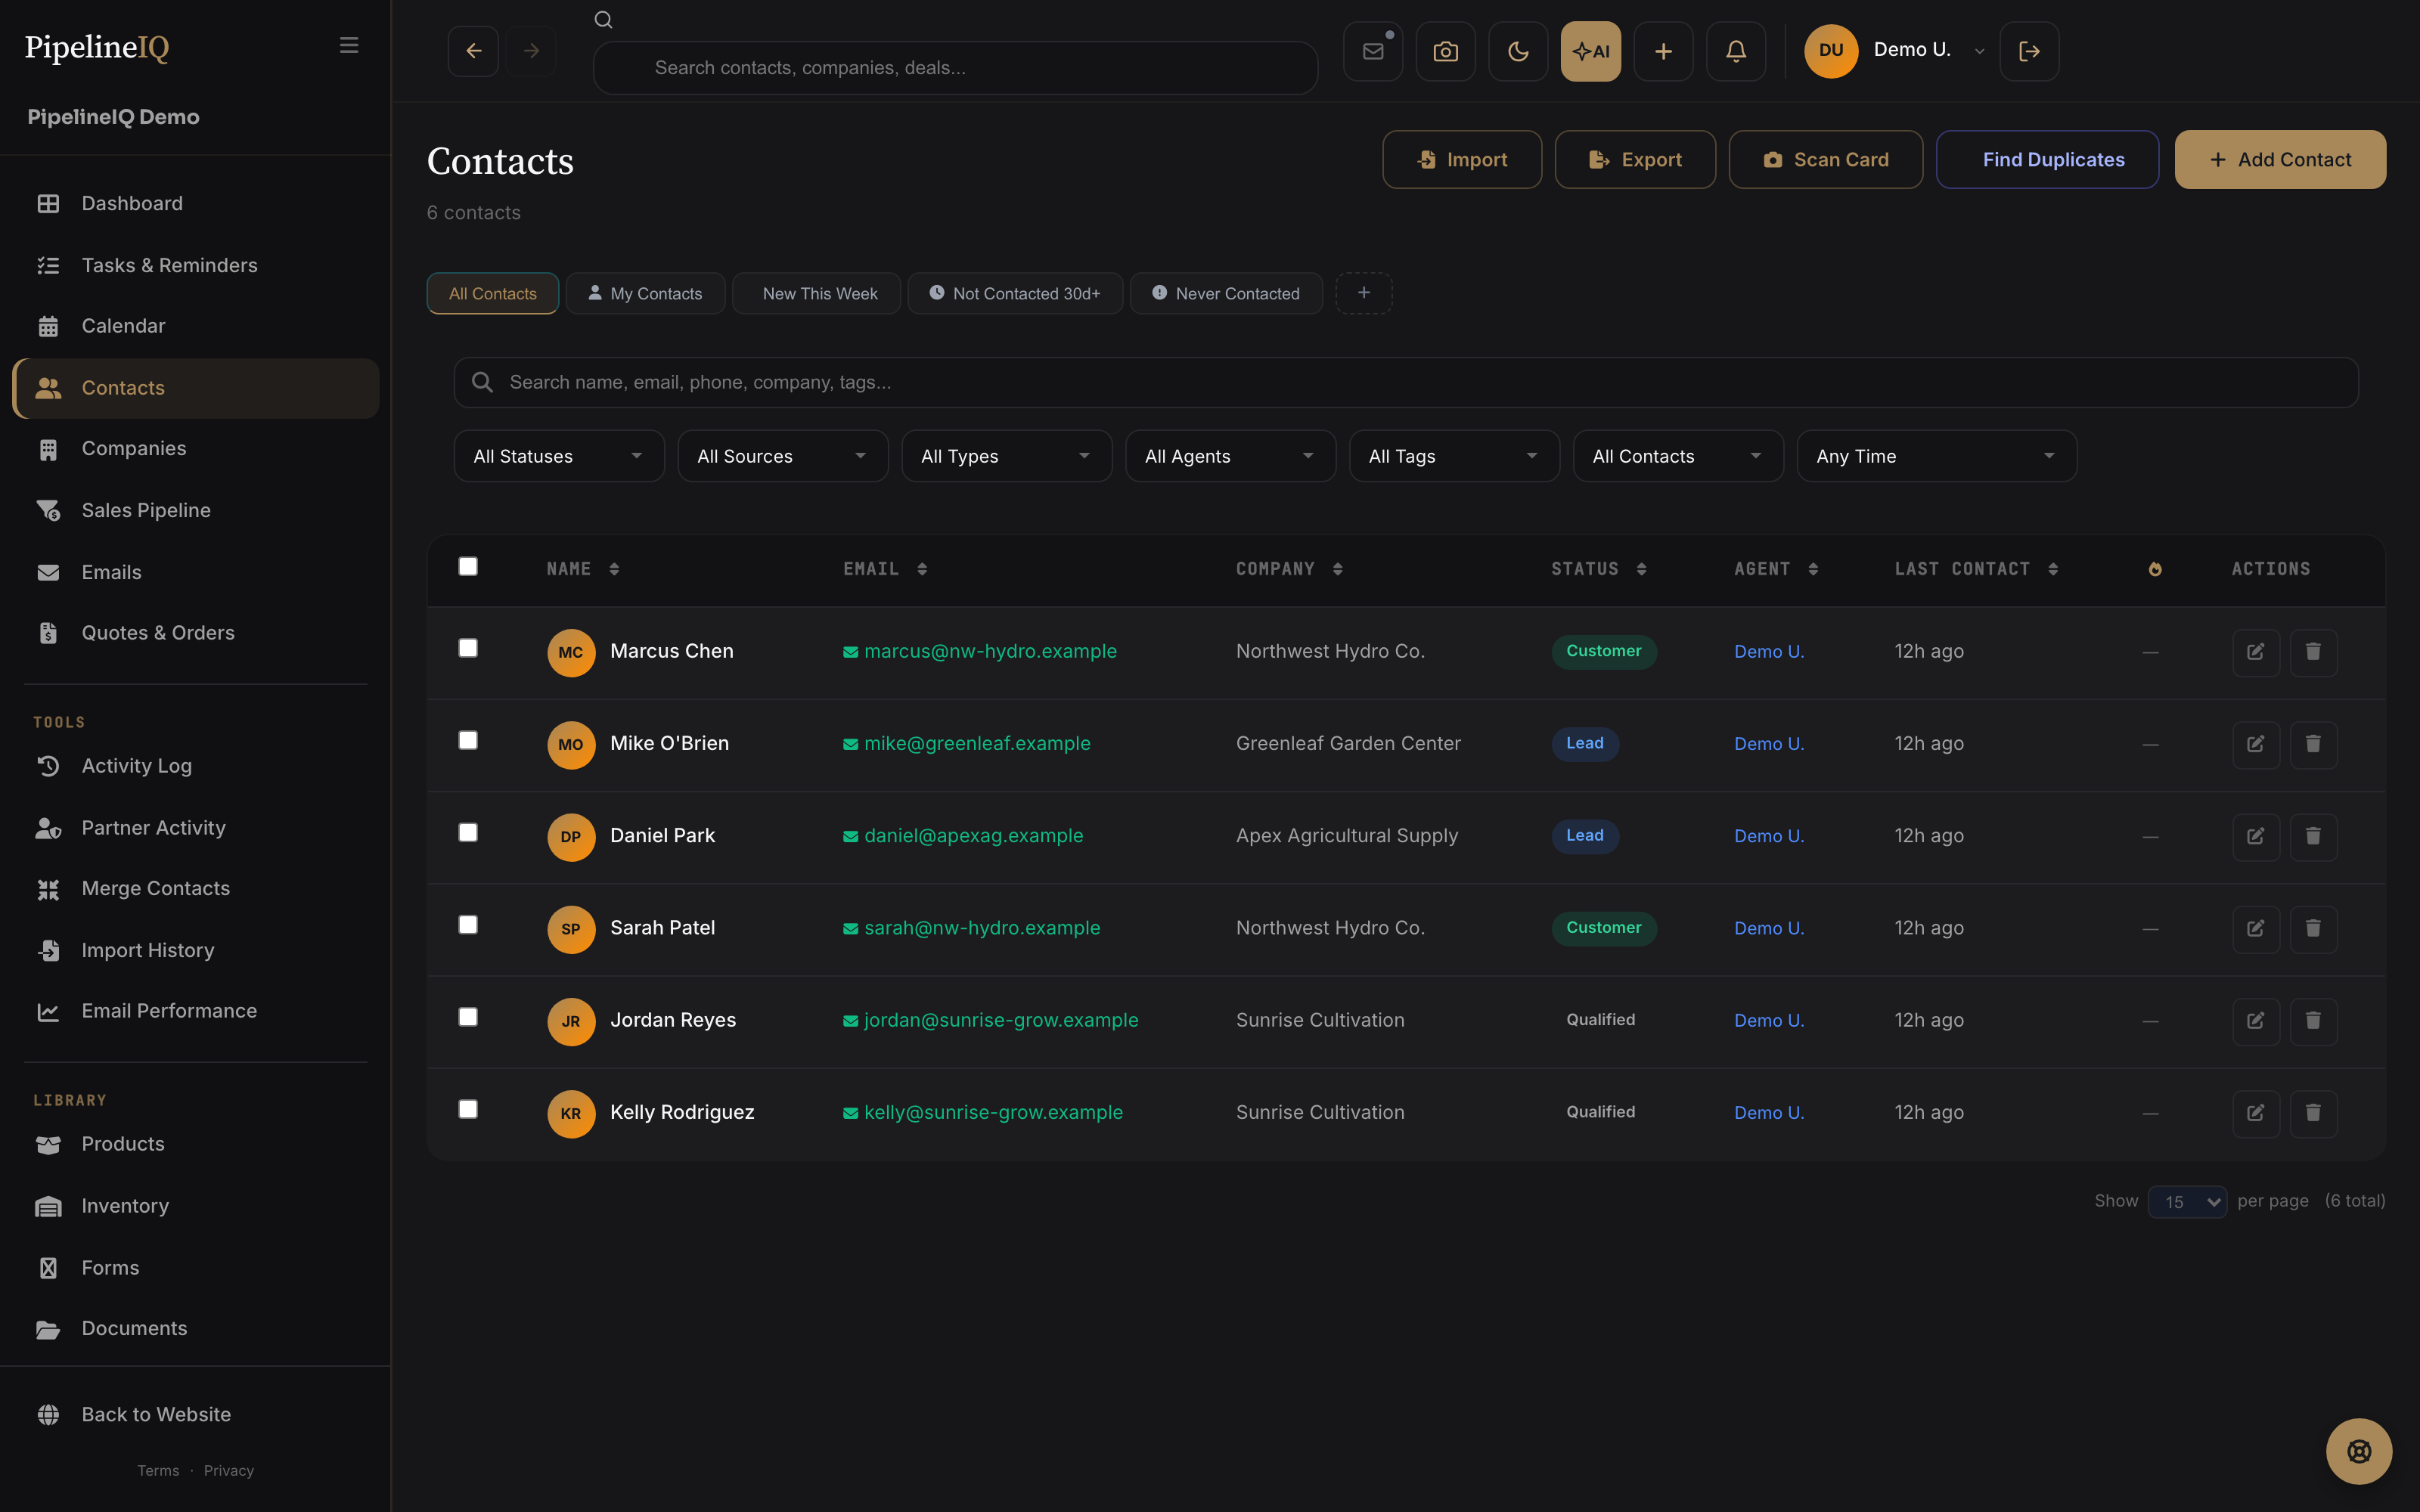Open notifications with the bell icon
The height and width of the screenshot is (1512, 2420).
coord(1736,51)
